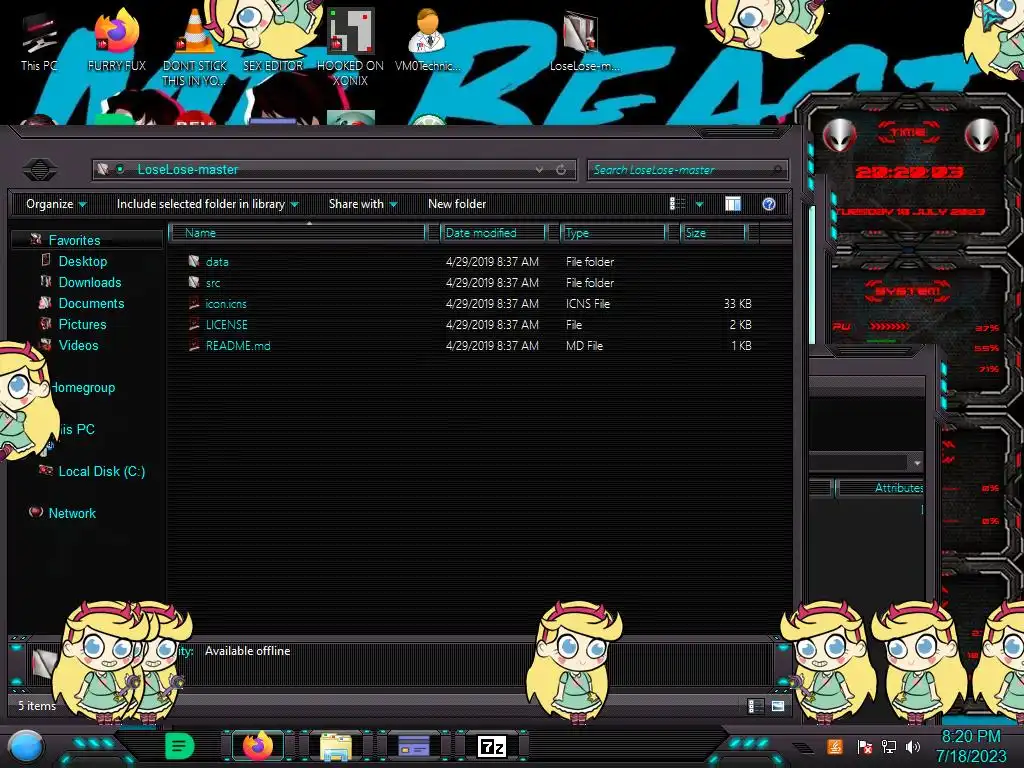Screen dimensions: 1024x768
Task: Open Downloads in Favorites
Action: [89, 282]
